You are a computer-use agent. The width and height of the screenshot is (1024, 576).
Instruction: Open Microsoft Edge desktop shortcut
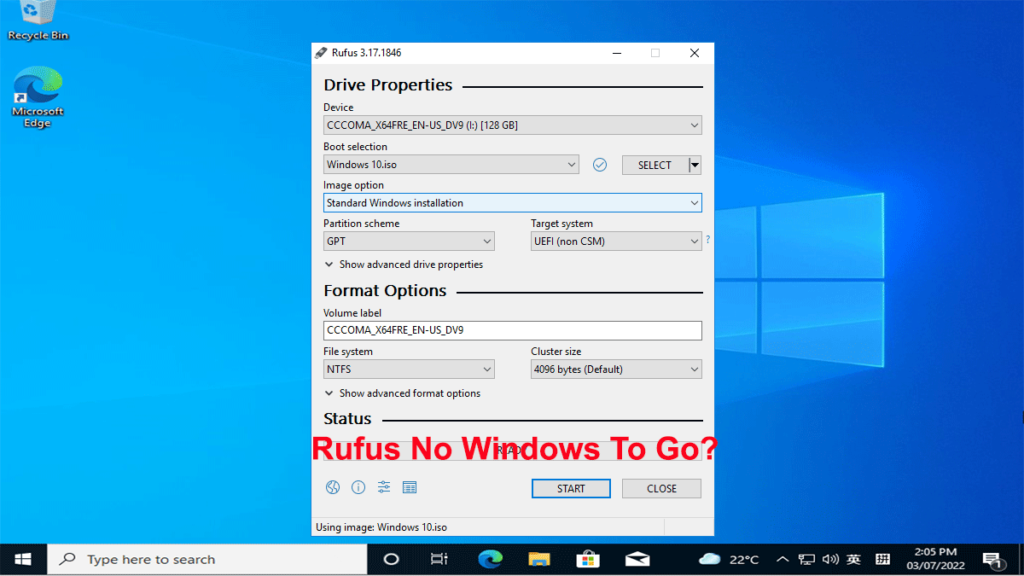[x=38, y=97]
